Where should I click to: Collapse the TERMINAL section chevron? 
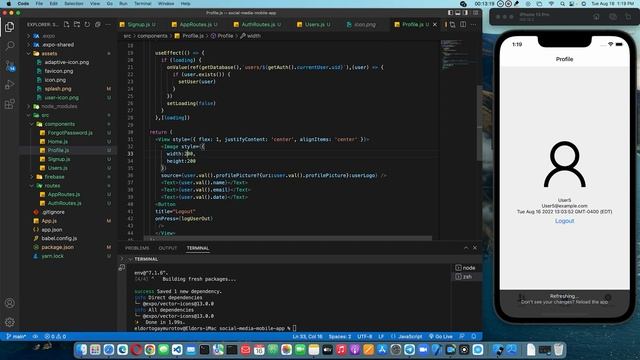131,259
